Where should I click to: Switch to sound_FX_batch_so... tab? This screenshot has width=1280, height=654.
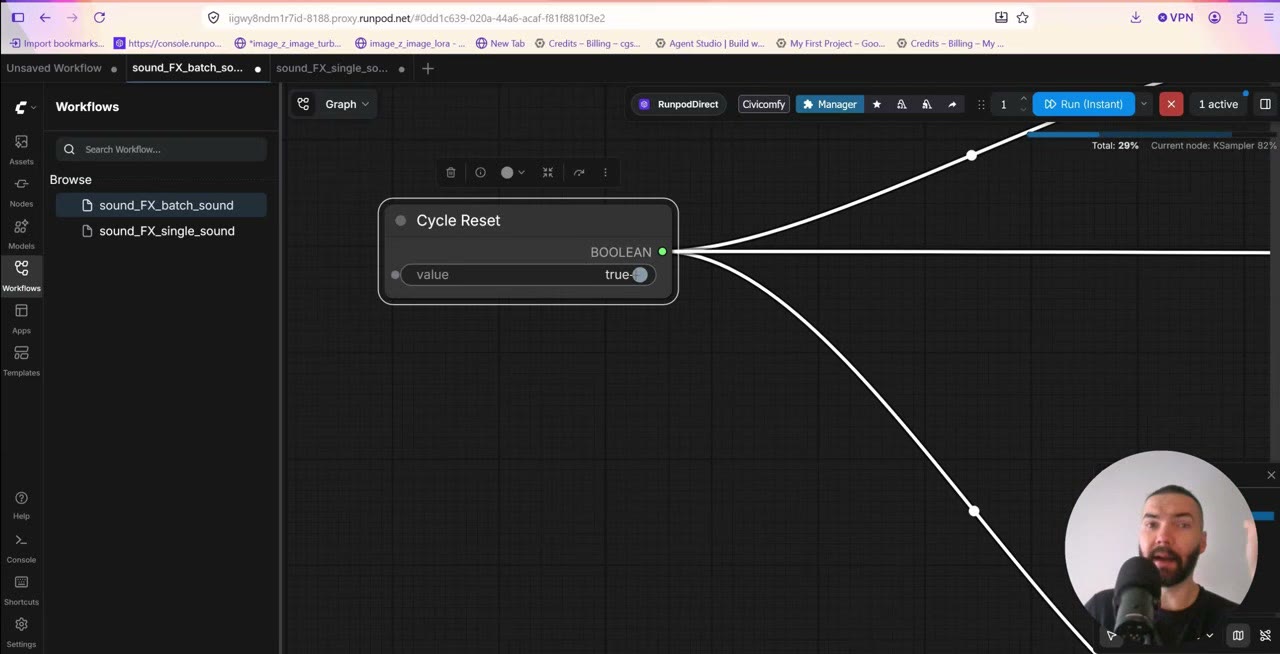click(188, 68)
